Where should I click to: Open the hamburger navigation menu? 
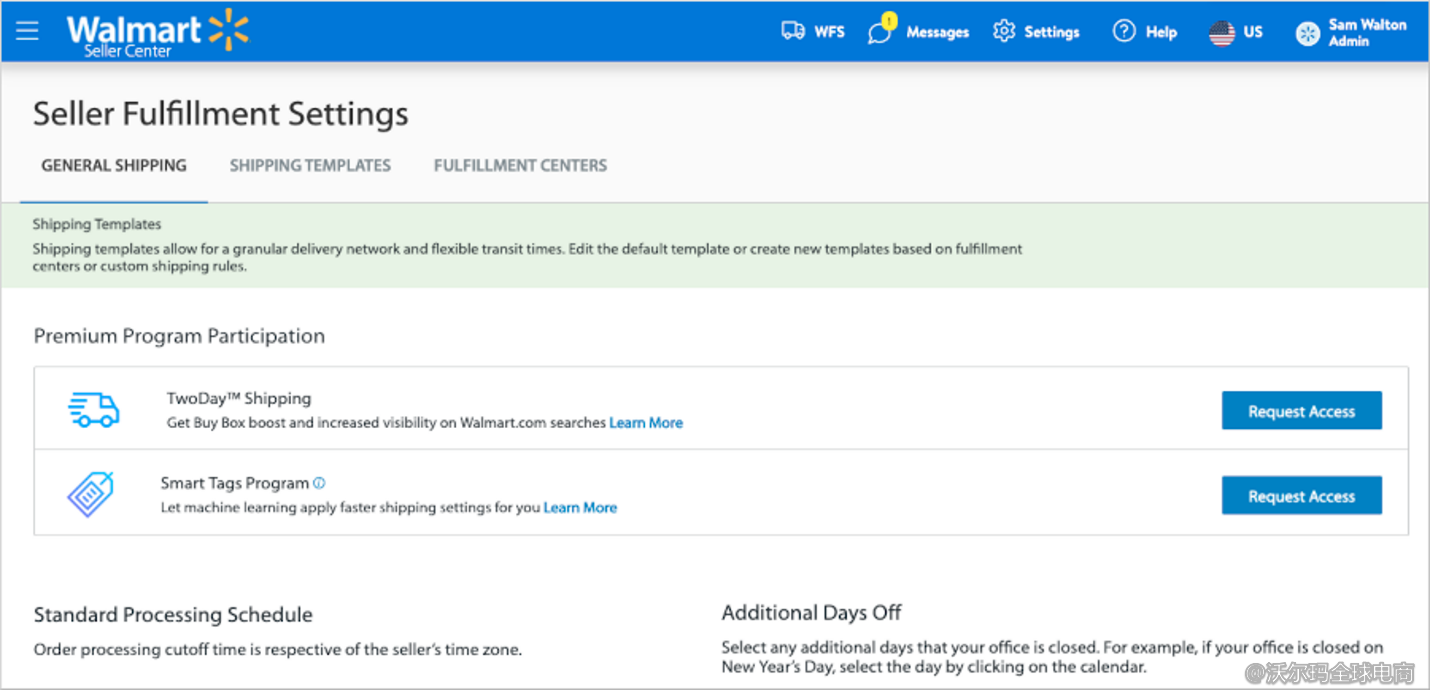pyautogui.click(x=27, y=31)
